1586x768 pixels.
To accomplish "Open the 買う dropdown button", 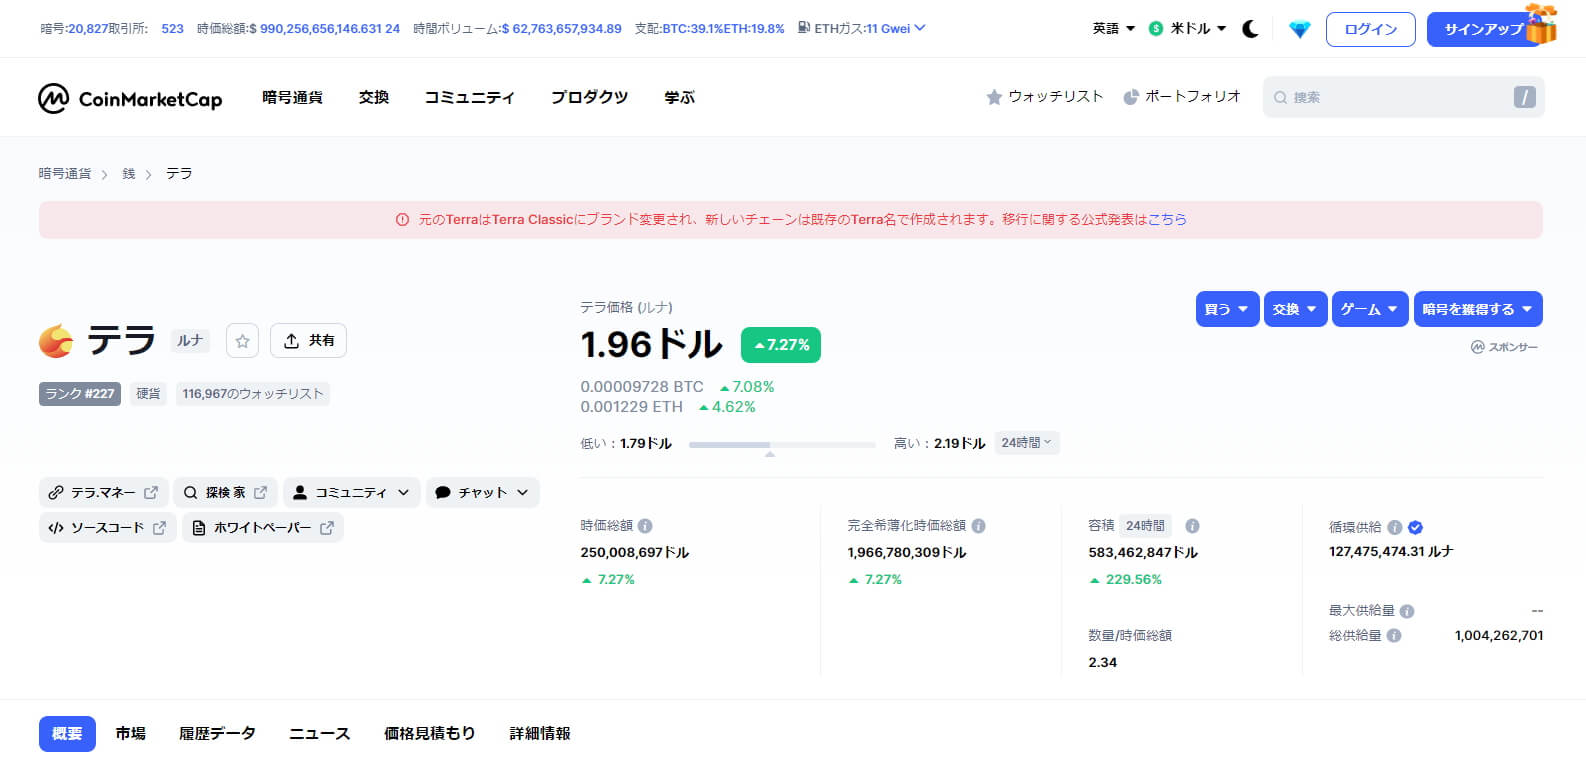I will [x=1227, y=309].
